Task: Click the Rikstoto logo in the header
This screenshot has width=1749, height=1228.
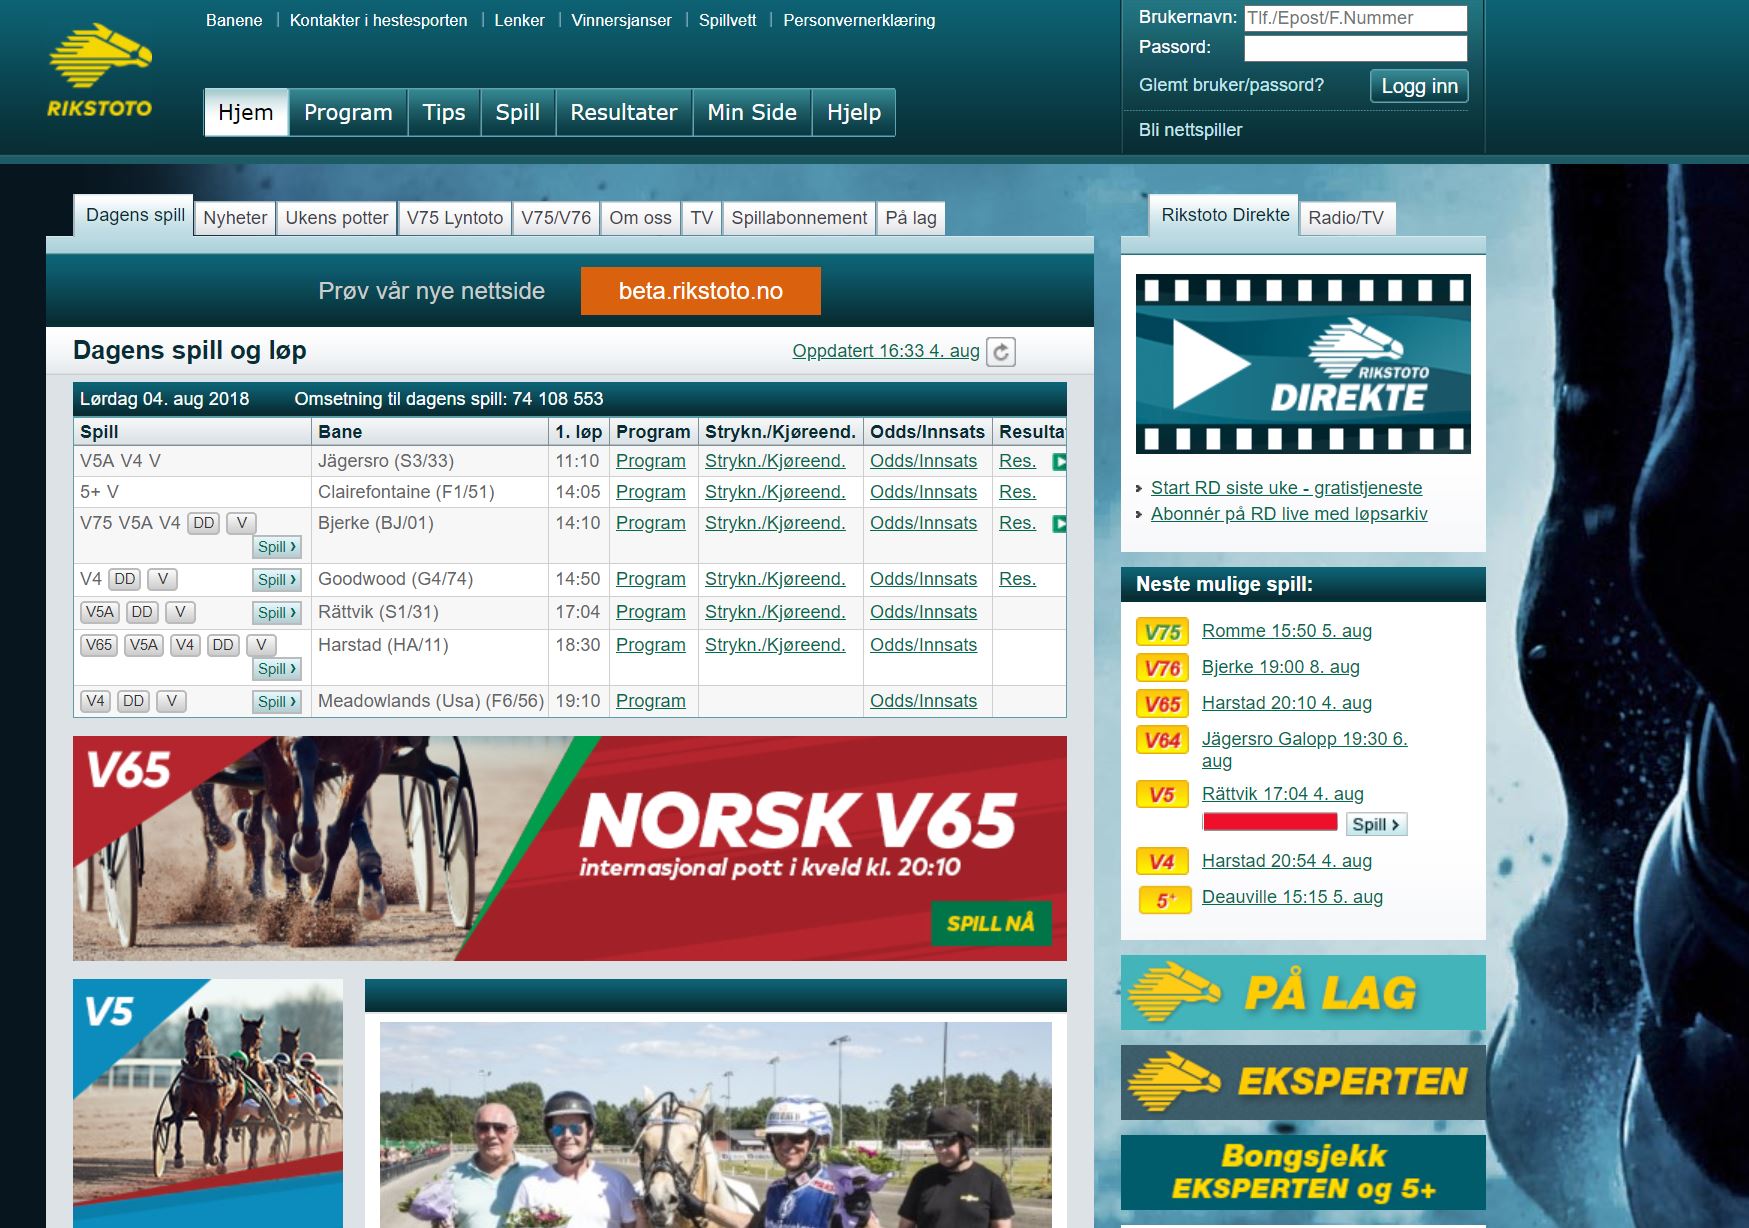Action: pyautogui.click(x=99, y=70)
